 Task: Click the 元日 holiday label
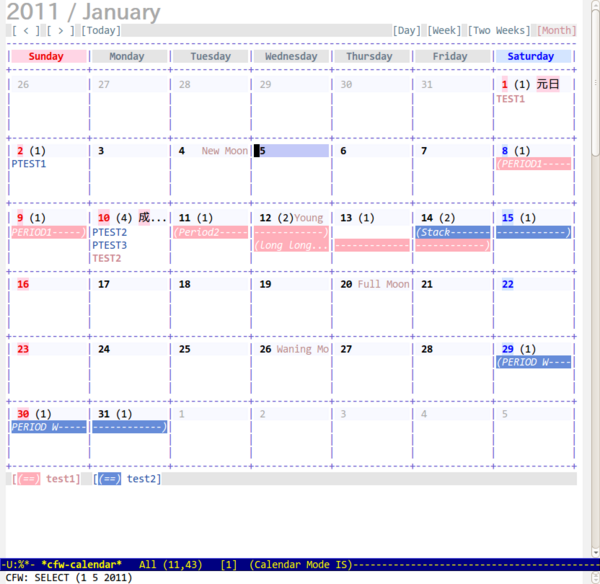[x=548, y=84]
